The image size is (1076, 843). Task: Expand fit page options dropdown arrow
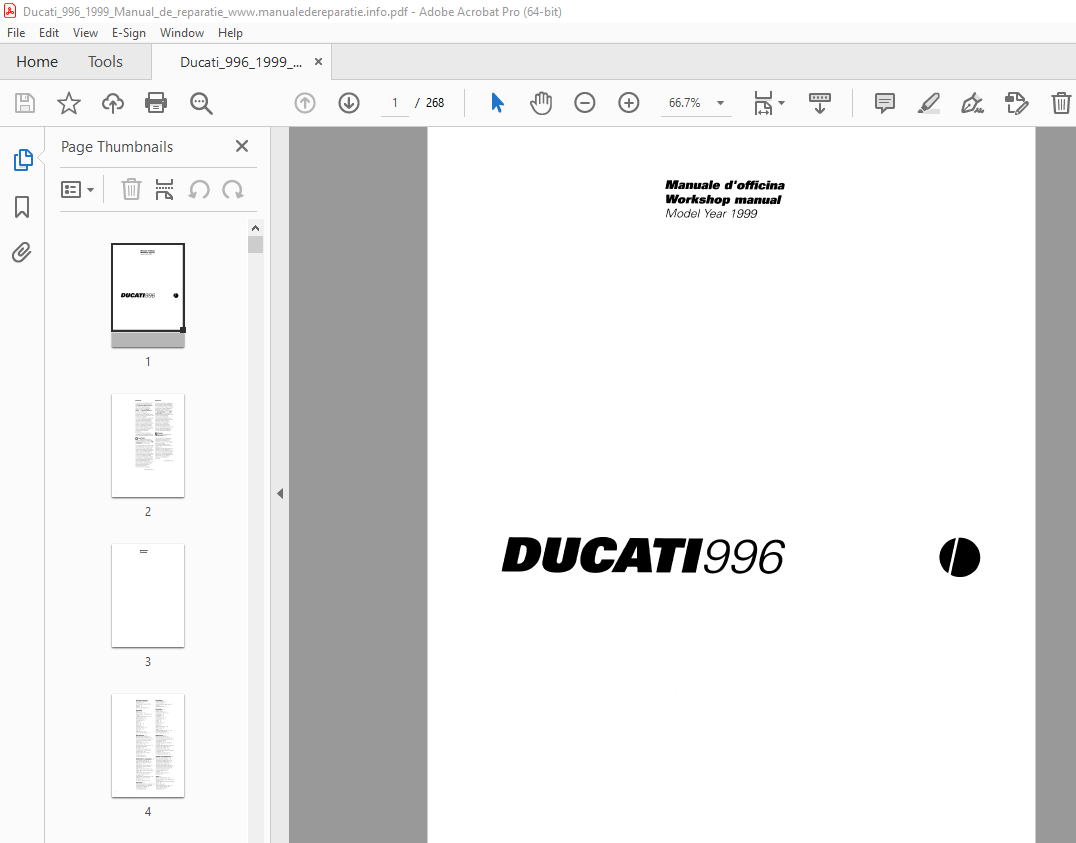click(782, 103)
